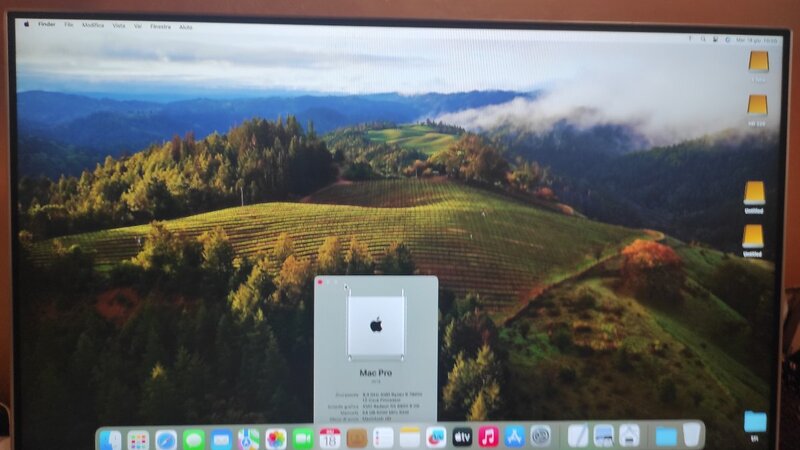
Task: Select the upper Untitled drive on desktop
Action: [754, 193]
